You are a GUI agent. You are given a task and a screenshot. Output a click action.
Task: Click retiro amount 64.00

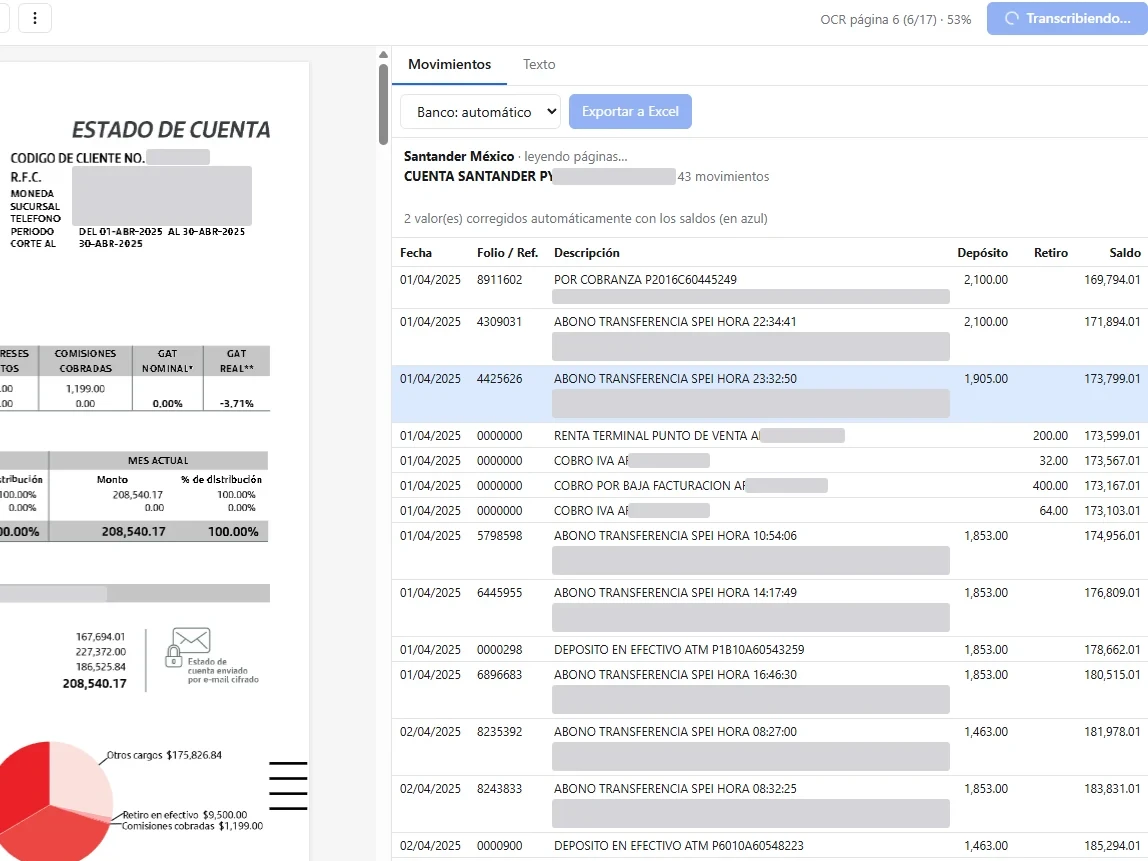[x=1053, y=510]
